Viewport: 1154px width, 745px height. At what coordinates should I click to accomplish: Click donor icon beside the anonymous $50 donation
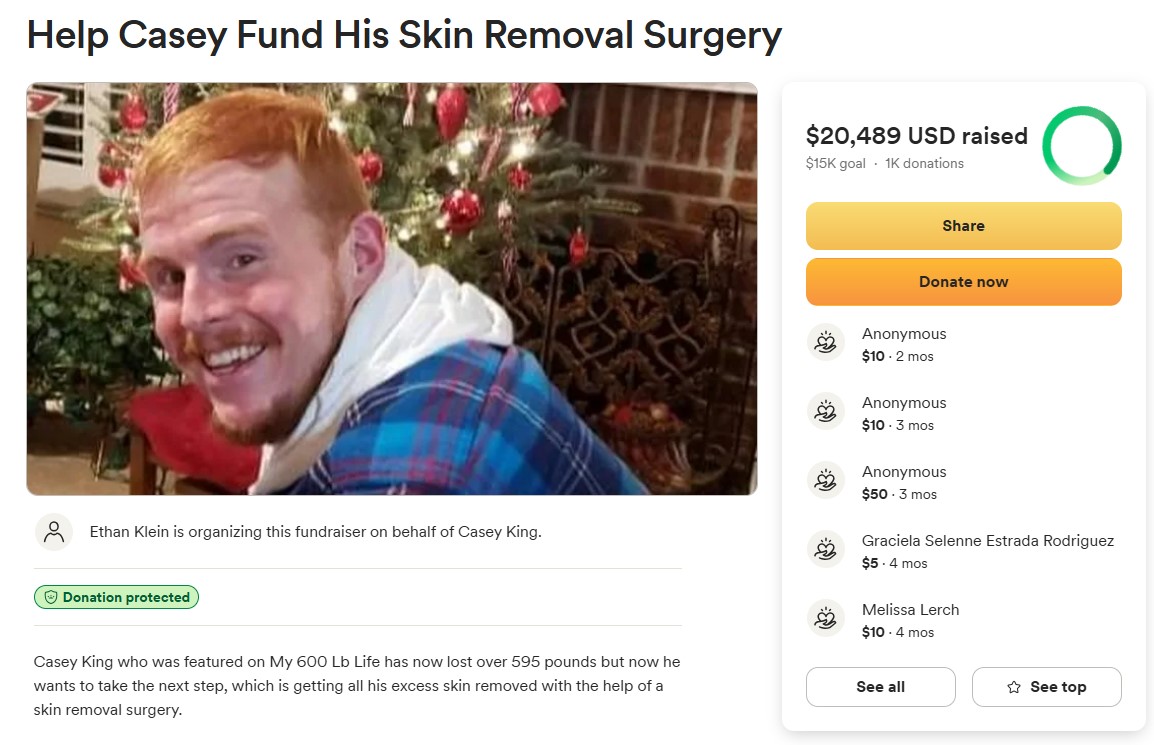[x=826, y=481]
